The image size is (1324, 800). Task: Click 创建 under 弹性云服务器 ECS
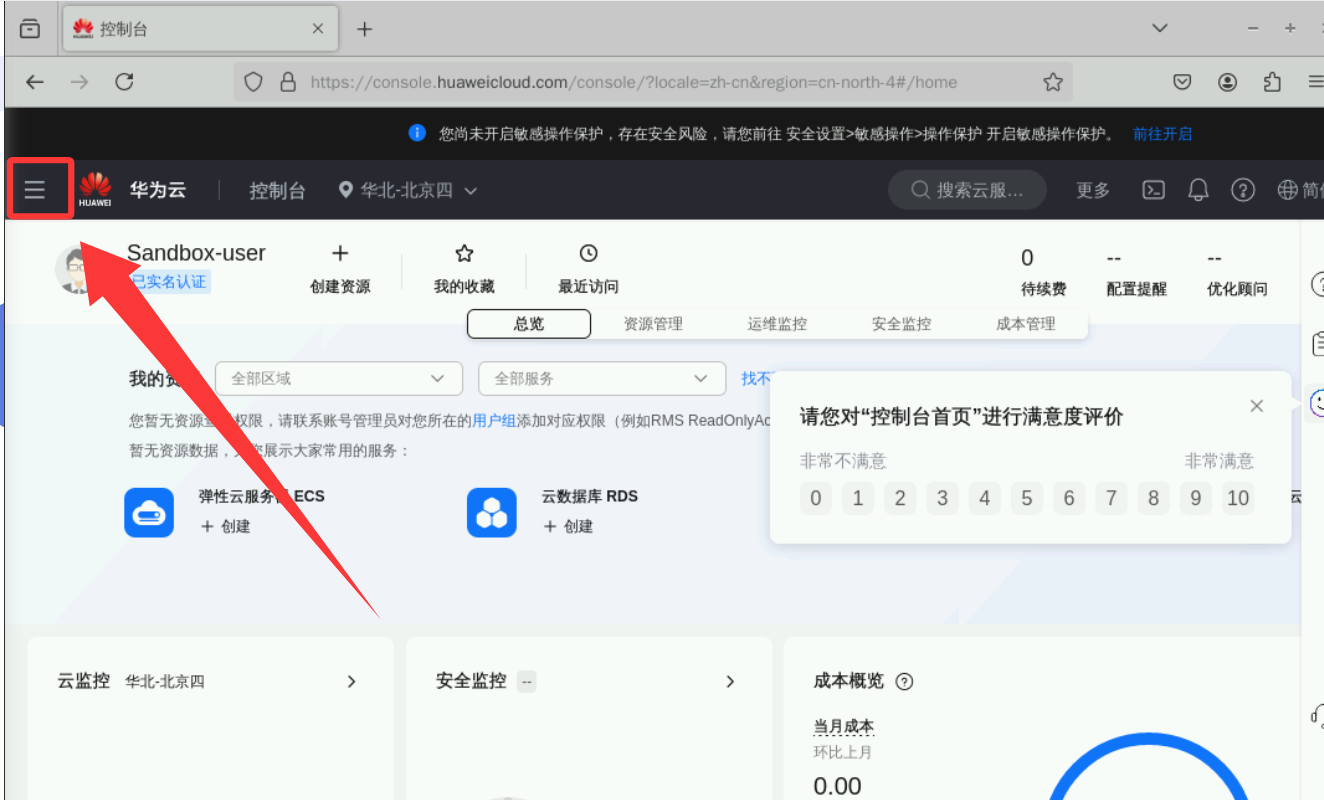pos(226,526)
